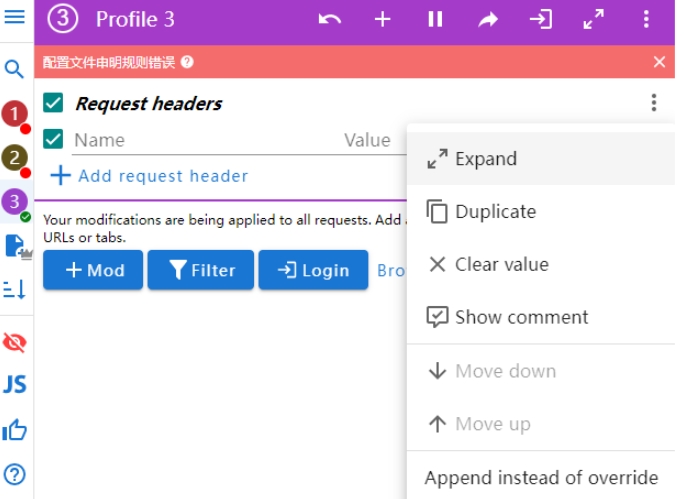This screenshot has width=684, height=499.
Task: Expand the window with fullscreen arrows icon
Action: 594,19
